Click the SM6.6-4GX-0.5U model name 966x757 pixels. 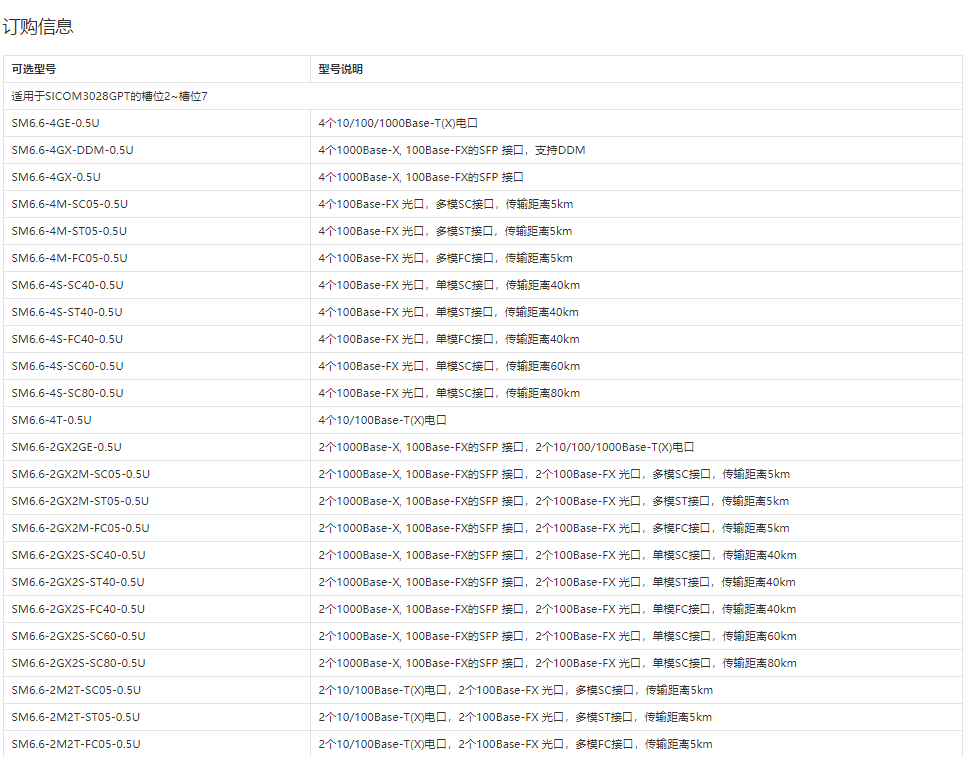(56, 178)
